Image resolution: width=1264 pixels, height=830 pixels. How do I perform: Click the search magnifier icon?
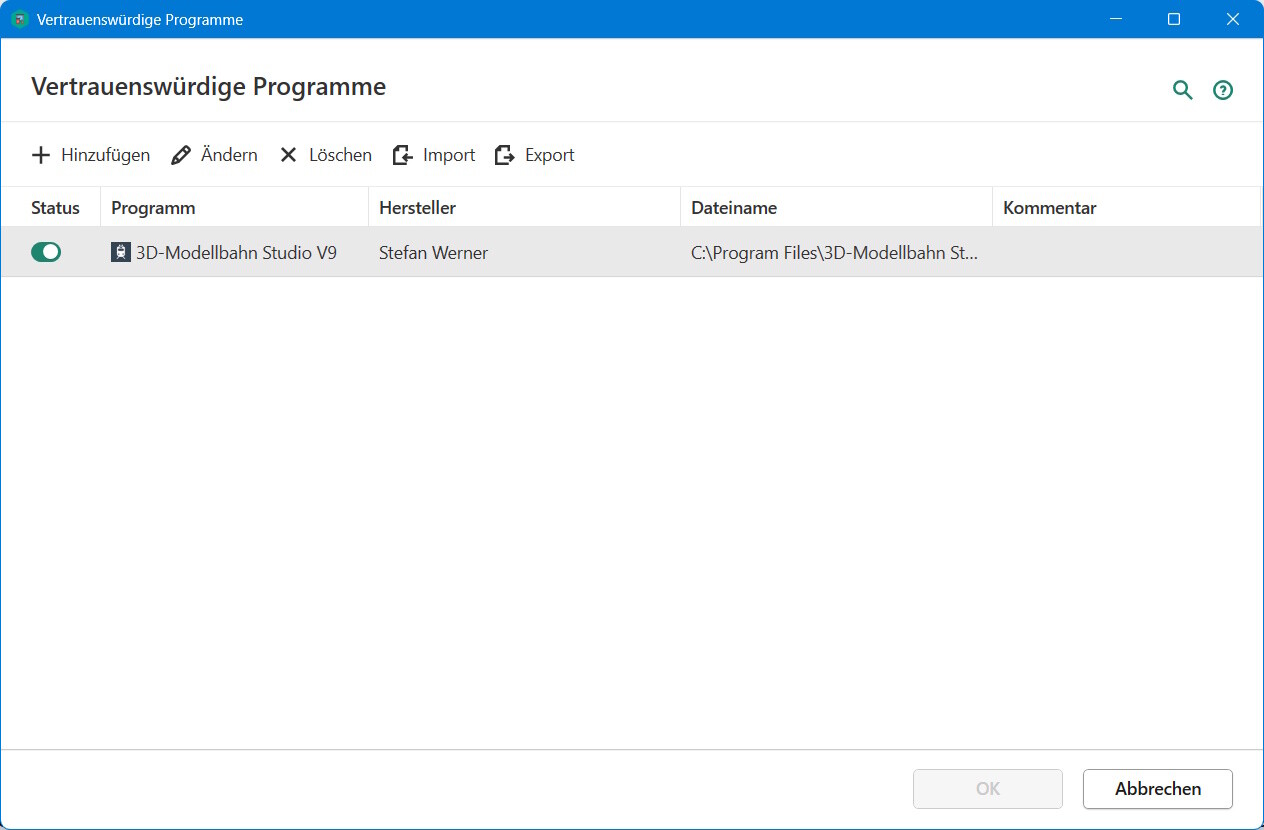click(1183, 90)
